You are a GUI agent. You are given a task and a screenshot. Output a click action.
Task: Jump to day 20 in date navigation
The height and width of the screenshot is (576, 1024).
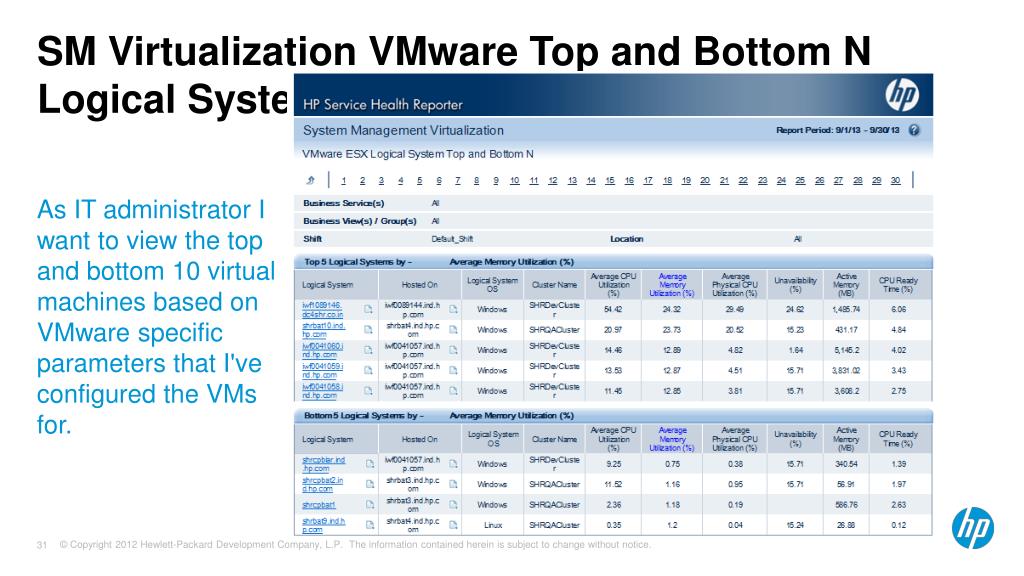(x=705, y=181)
